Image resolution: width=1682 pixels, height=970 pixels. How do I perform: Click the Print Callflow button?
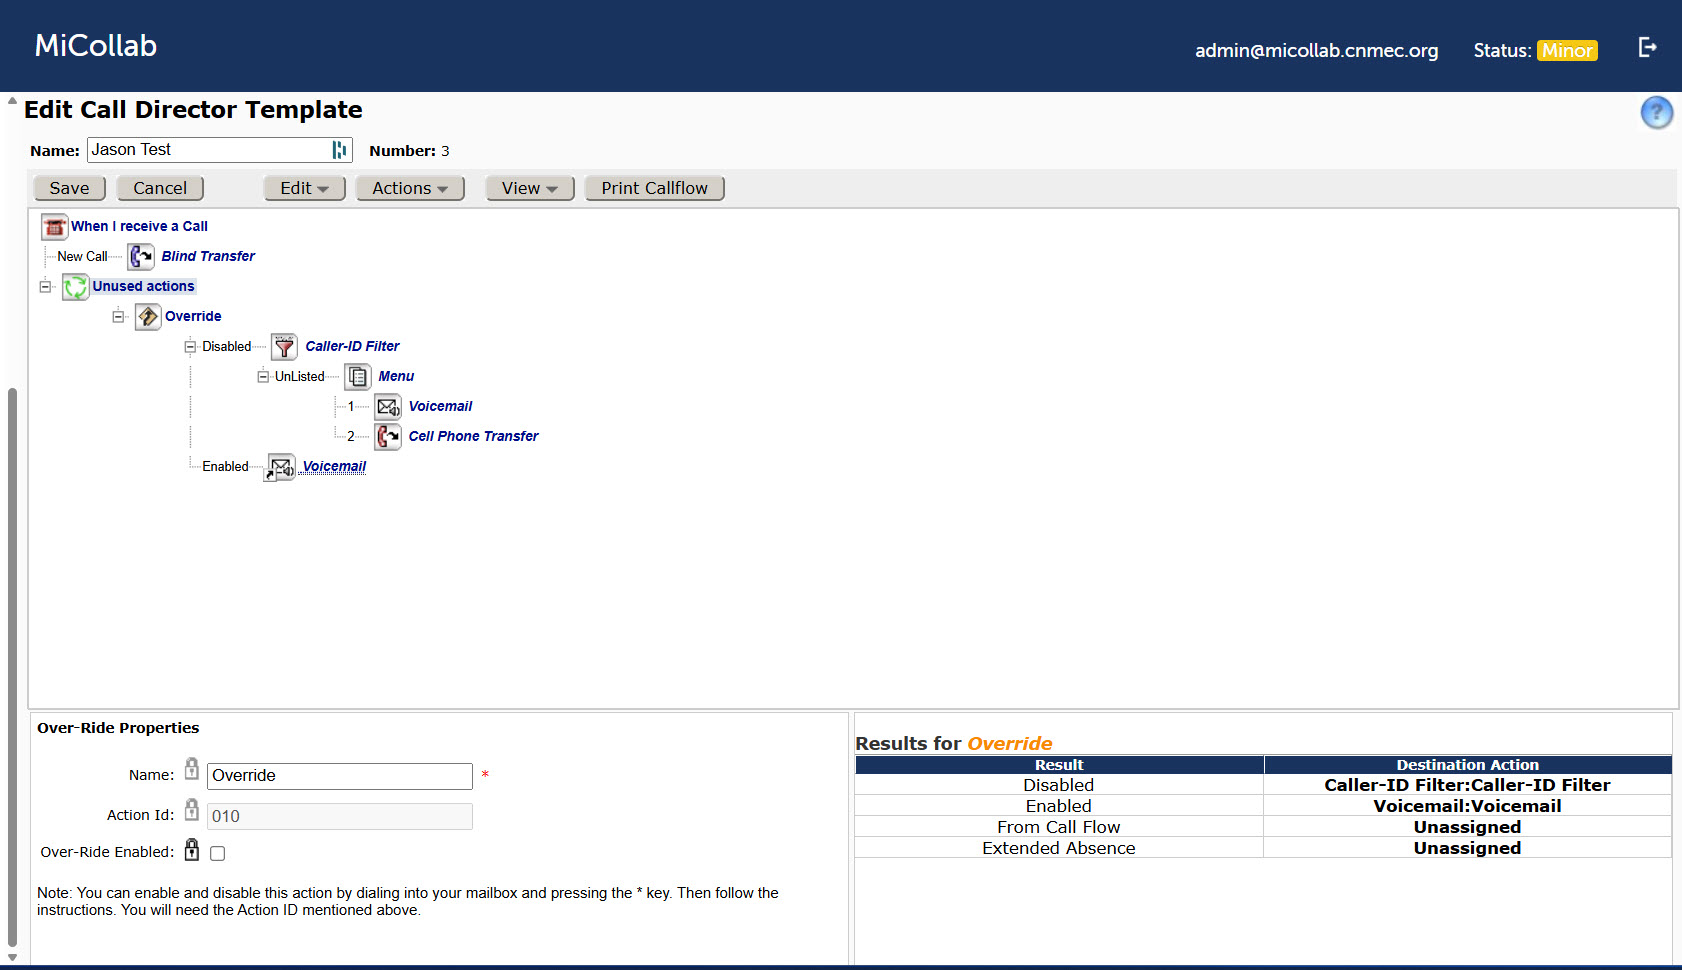[654, 188]
